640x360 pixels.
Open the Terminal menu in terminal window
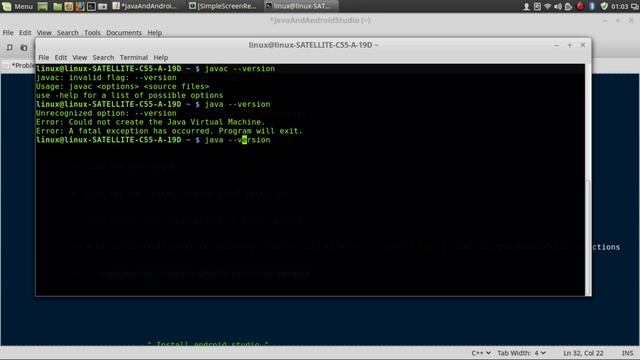(133, 58)
